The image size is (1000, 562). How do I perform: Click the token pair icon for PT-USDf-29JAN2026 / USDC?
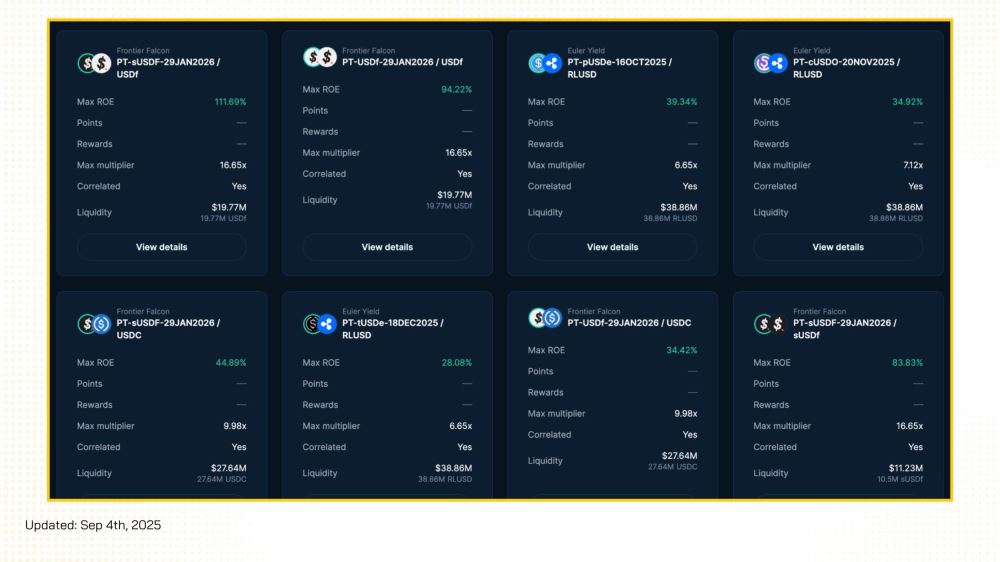coord(545,318)
